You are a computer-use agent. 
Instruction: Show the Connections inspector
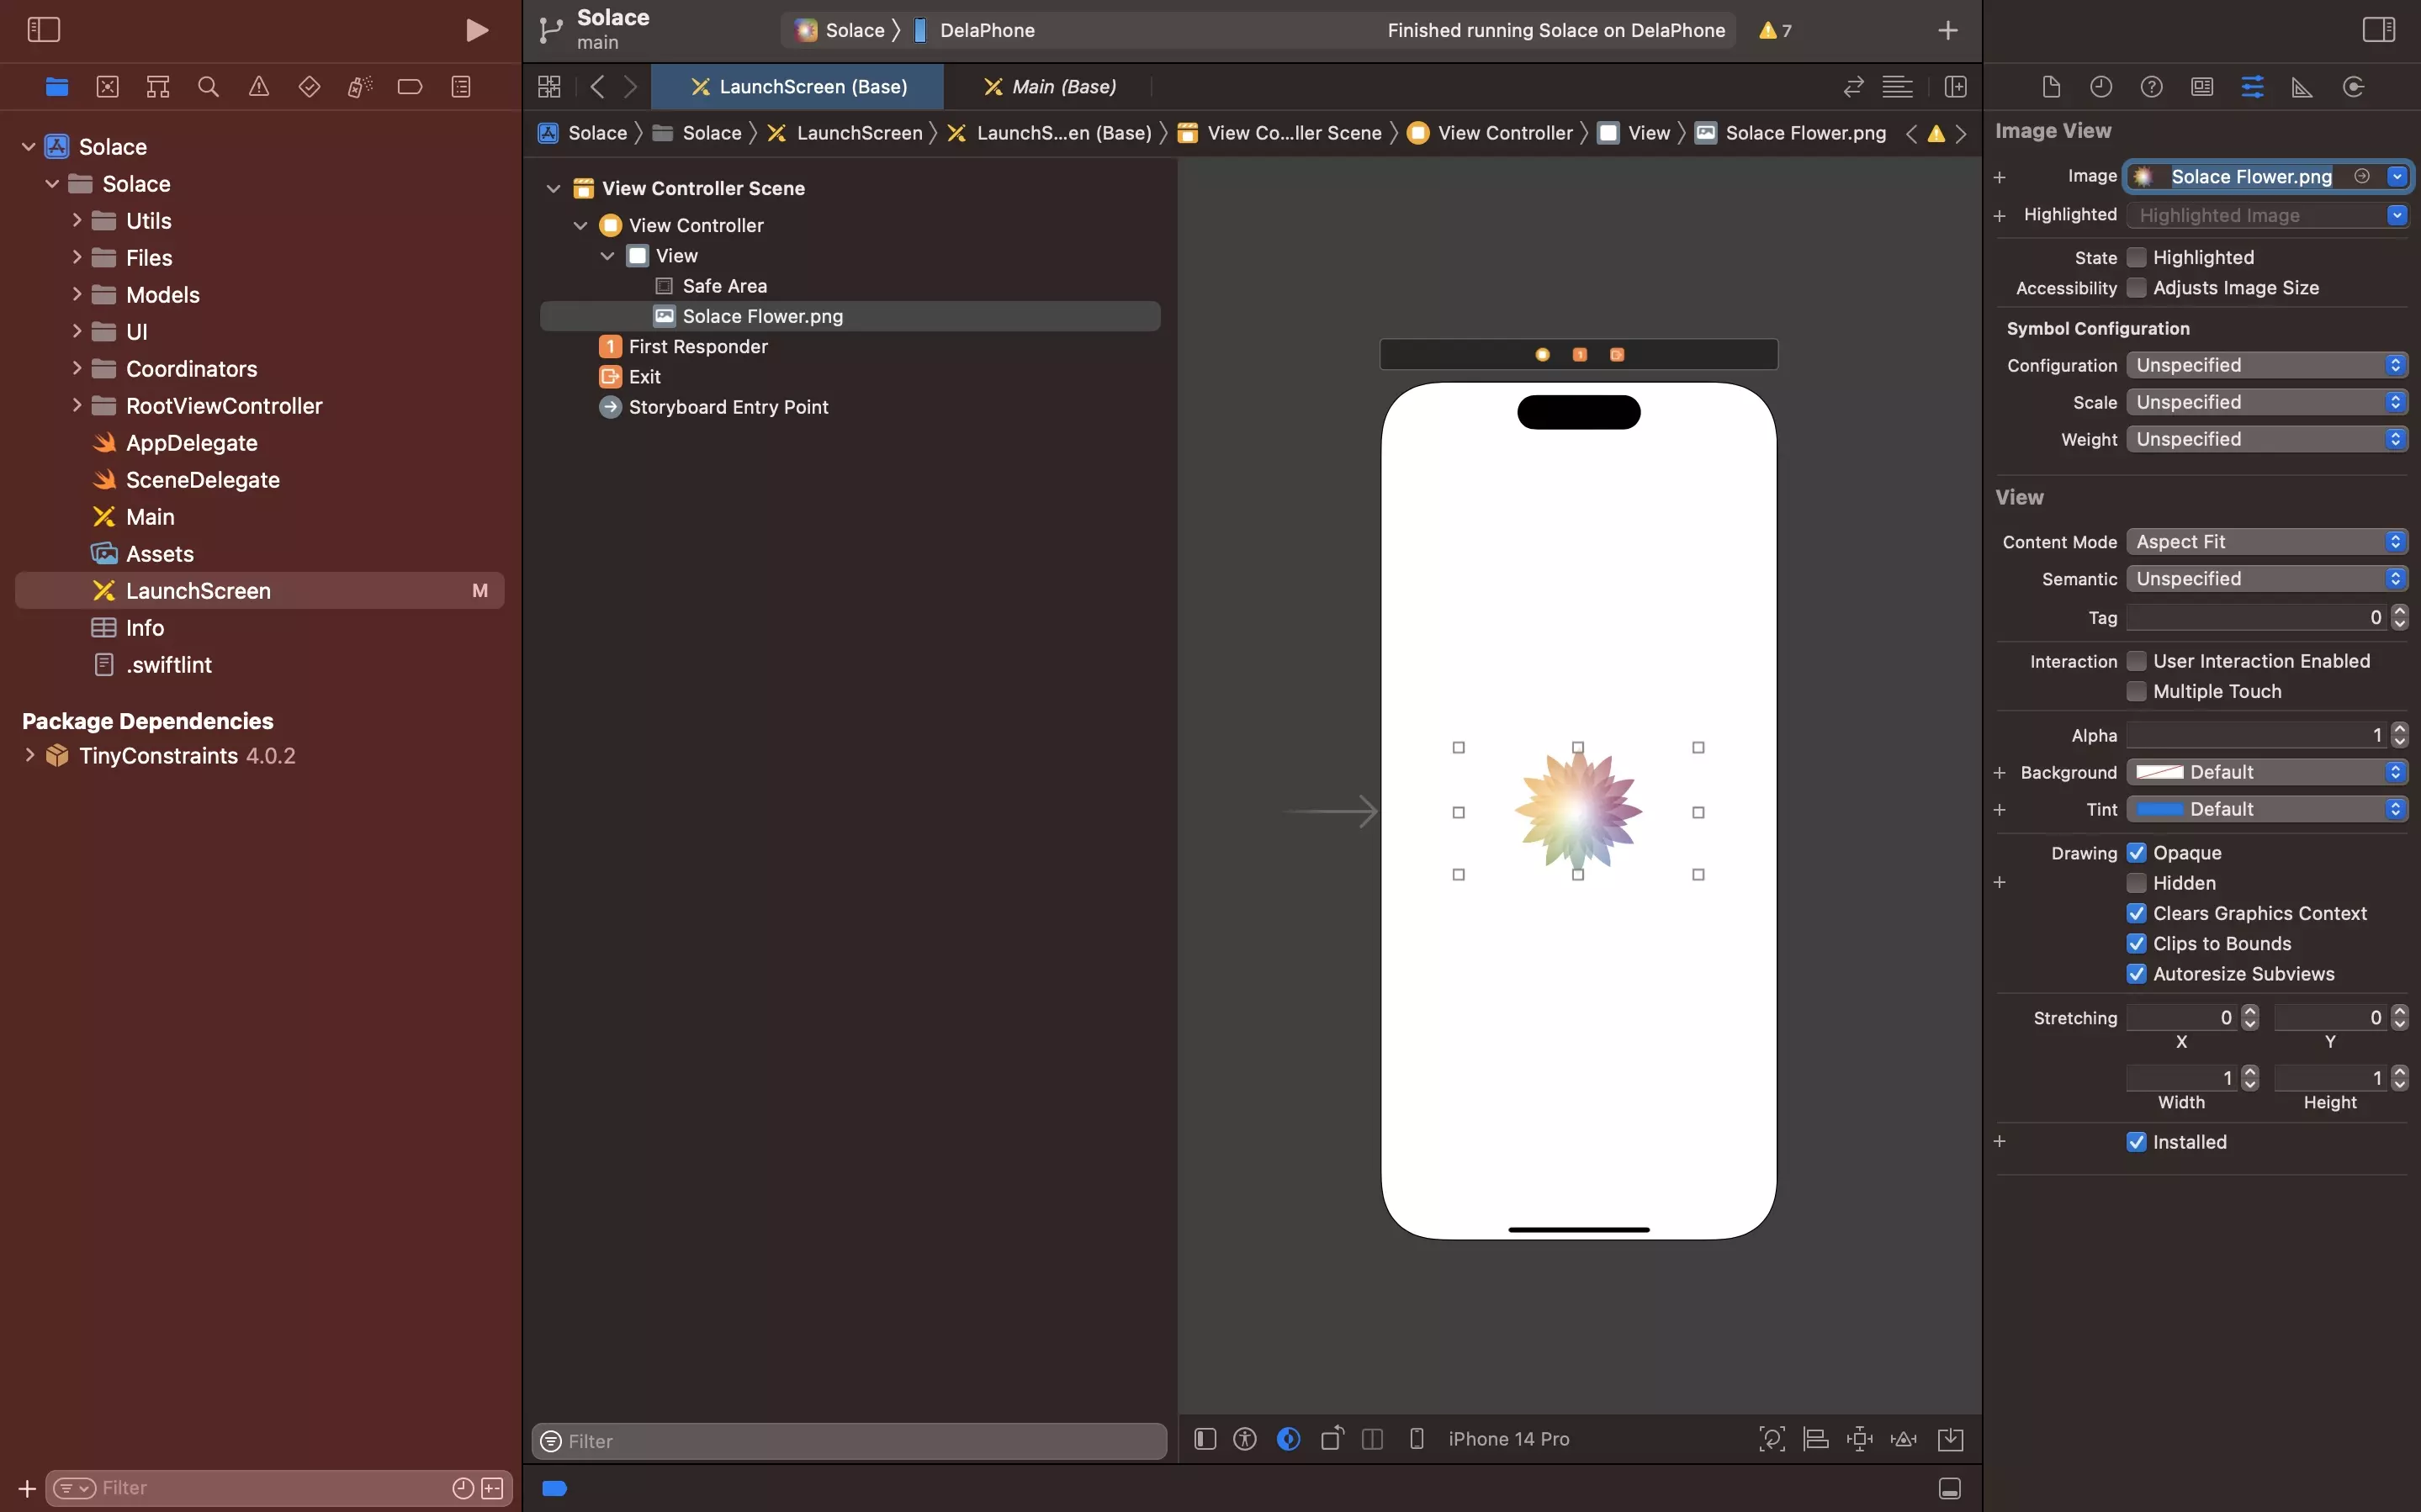tap(2353, 87)
